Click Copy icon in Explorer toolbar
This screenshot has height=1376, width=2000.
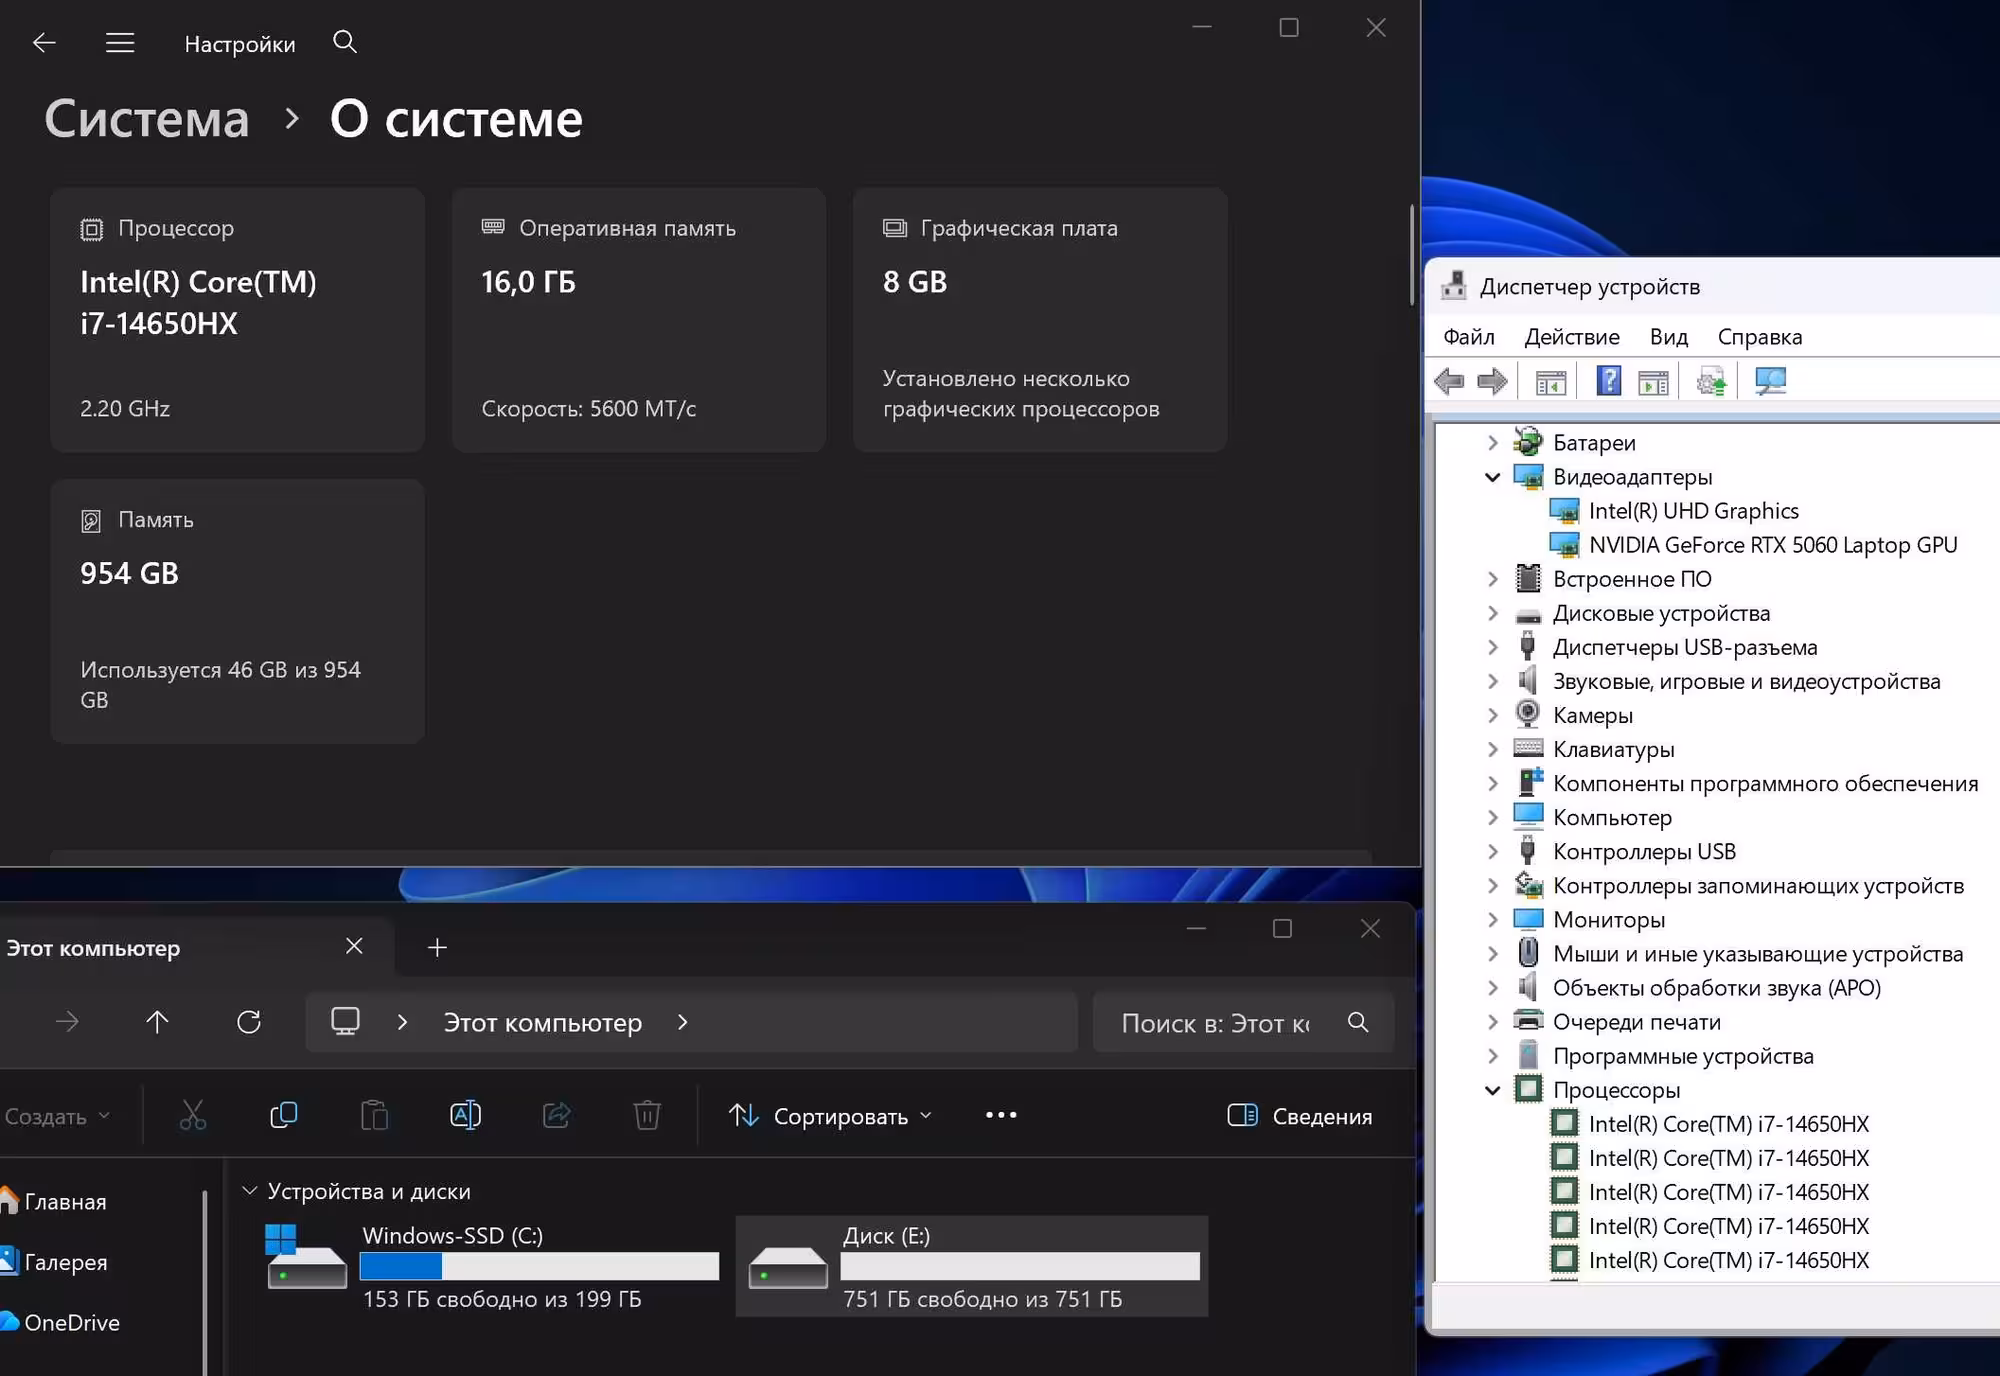pos(283,1115)
